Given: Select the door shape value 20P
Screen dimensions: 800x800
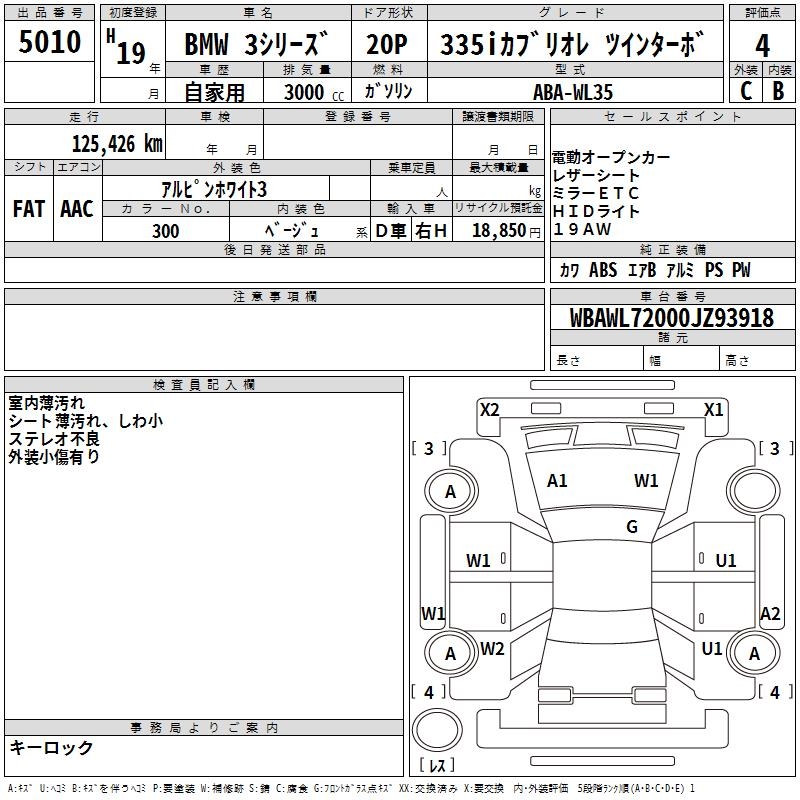Looking at the screenshot, I should pyautogui.click(x=386, y=44).
